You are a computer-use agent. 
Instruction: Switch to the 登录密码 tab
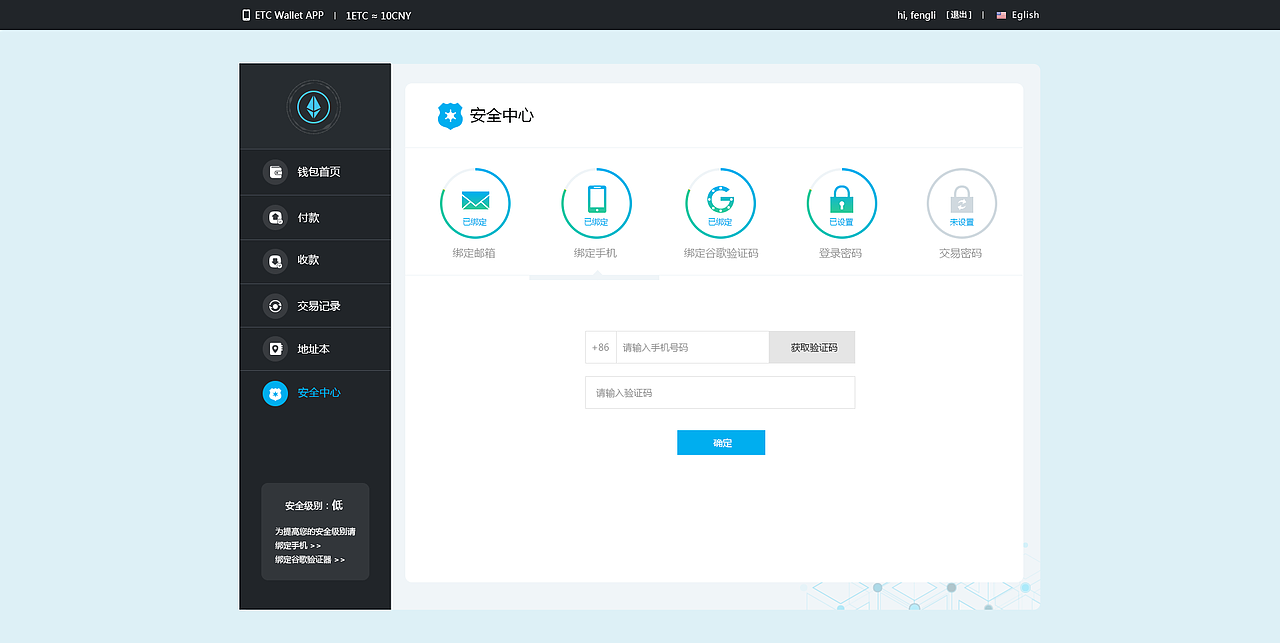pyautogui.click(x=840, y=254)
